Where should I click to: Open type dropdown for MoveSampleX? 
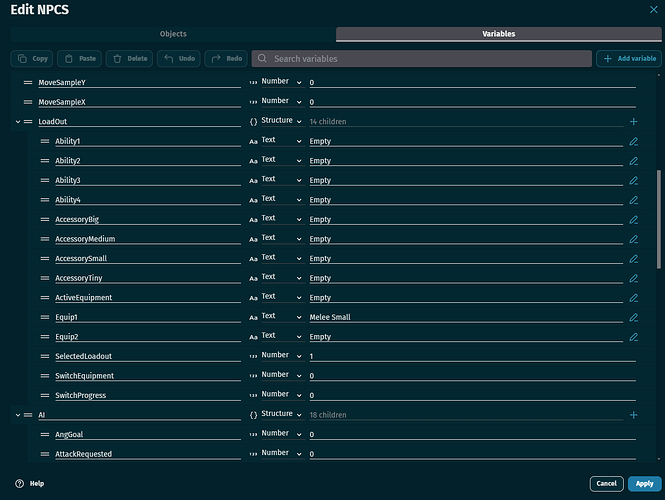281,101
